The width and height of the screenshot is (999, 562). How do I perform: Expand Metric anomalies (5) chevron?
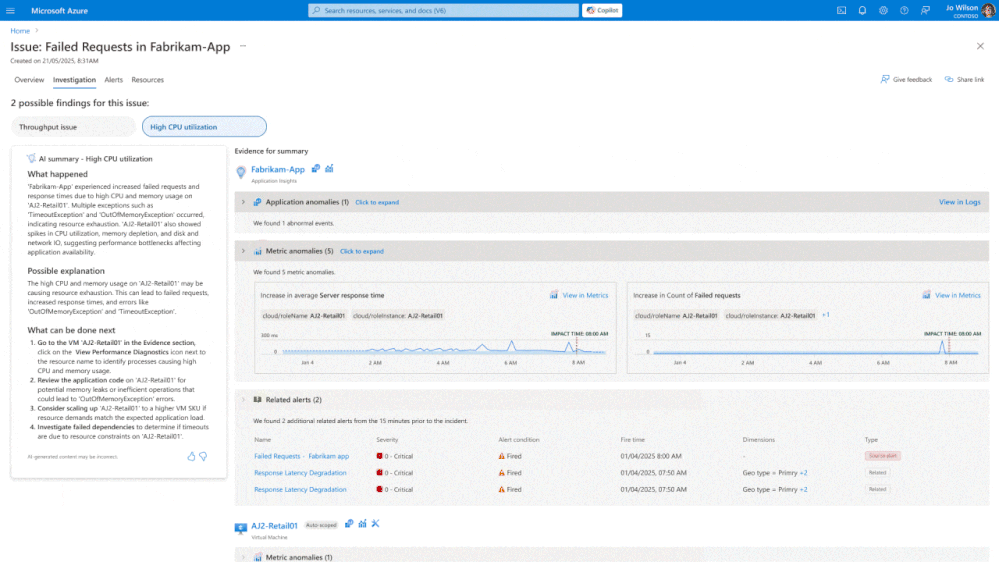[243, 251]
